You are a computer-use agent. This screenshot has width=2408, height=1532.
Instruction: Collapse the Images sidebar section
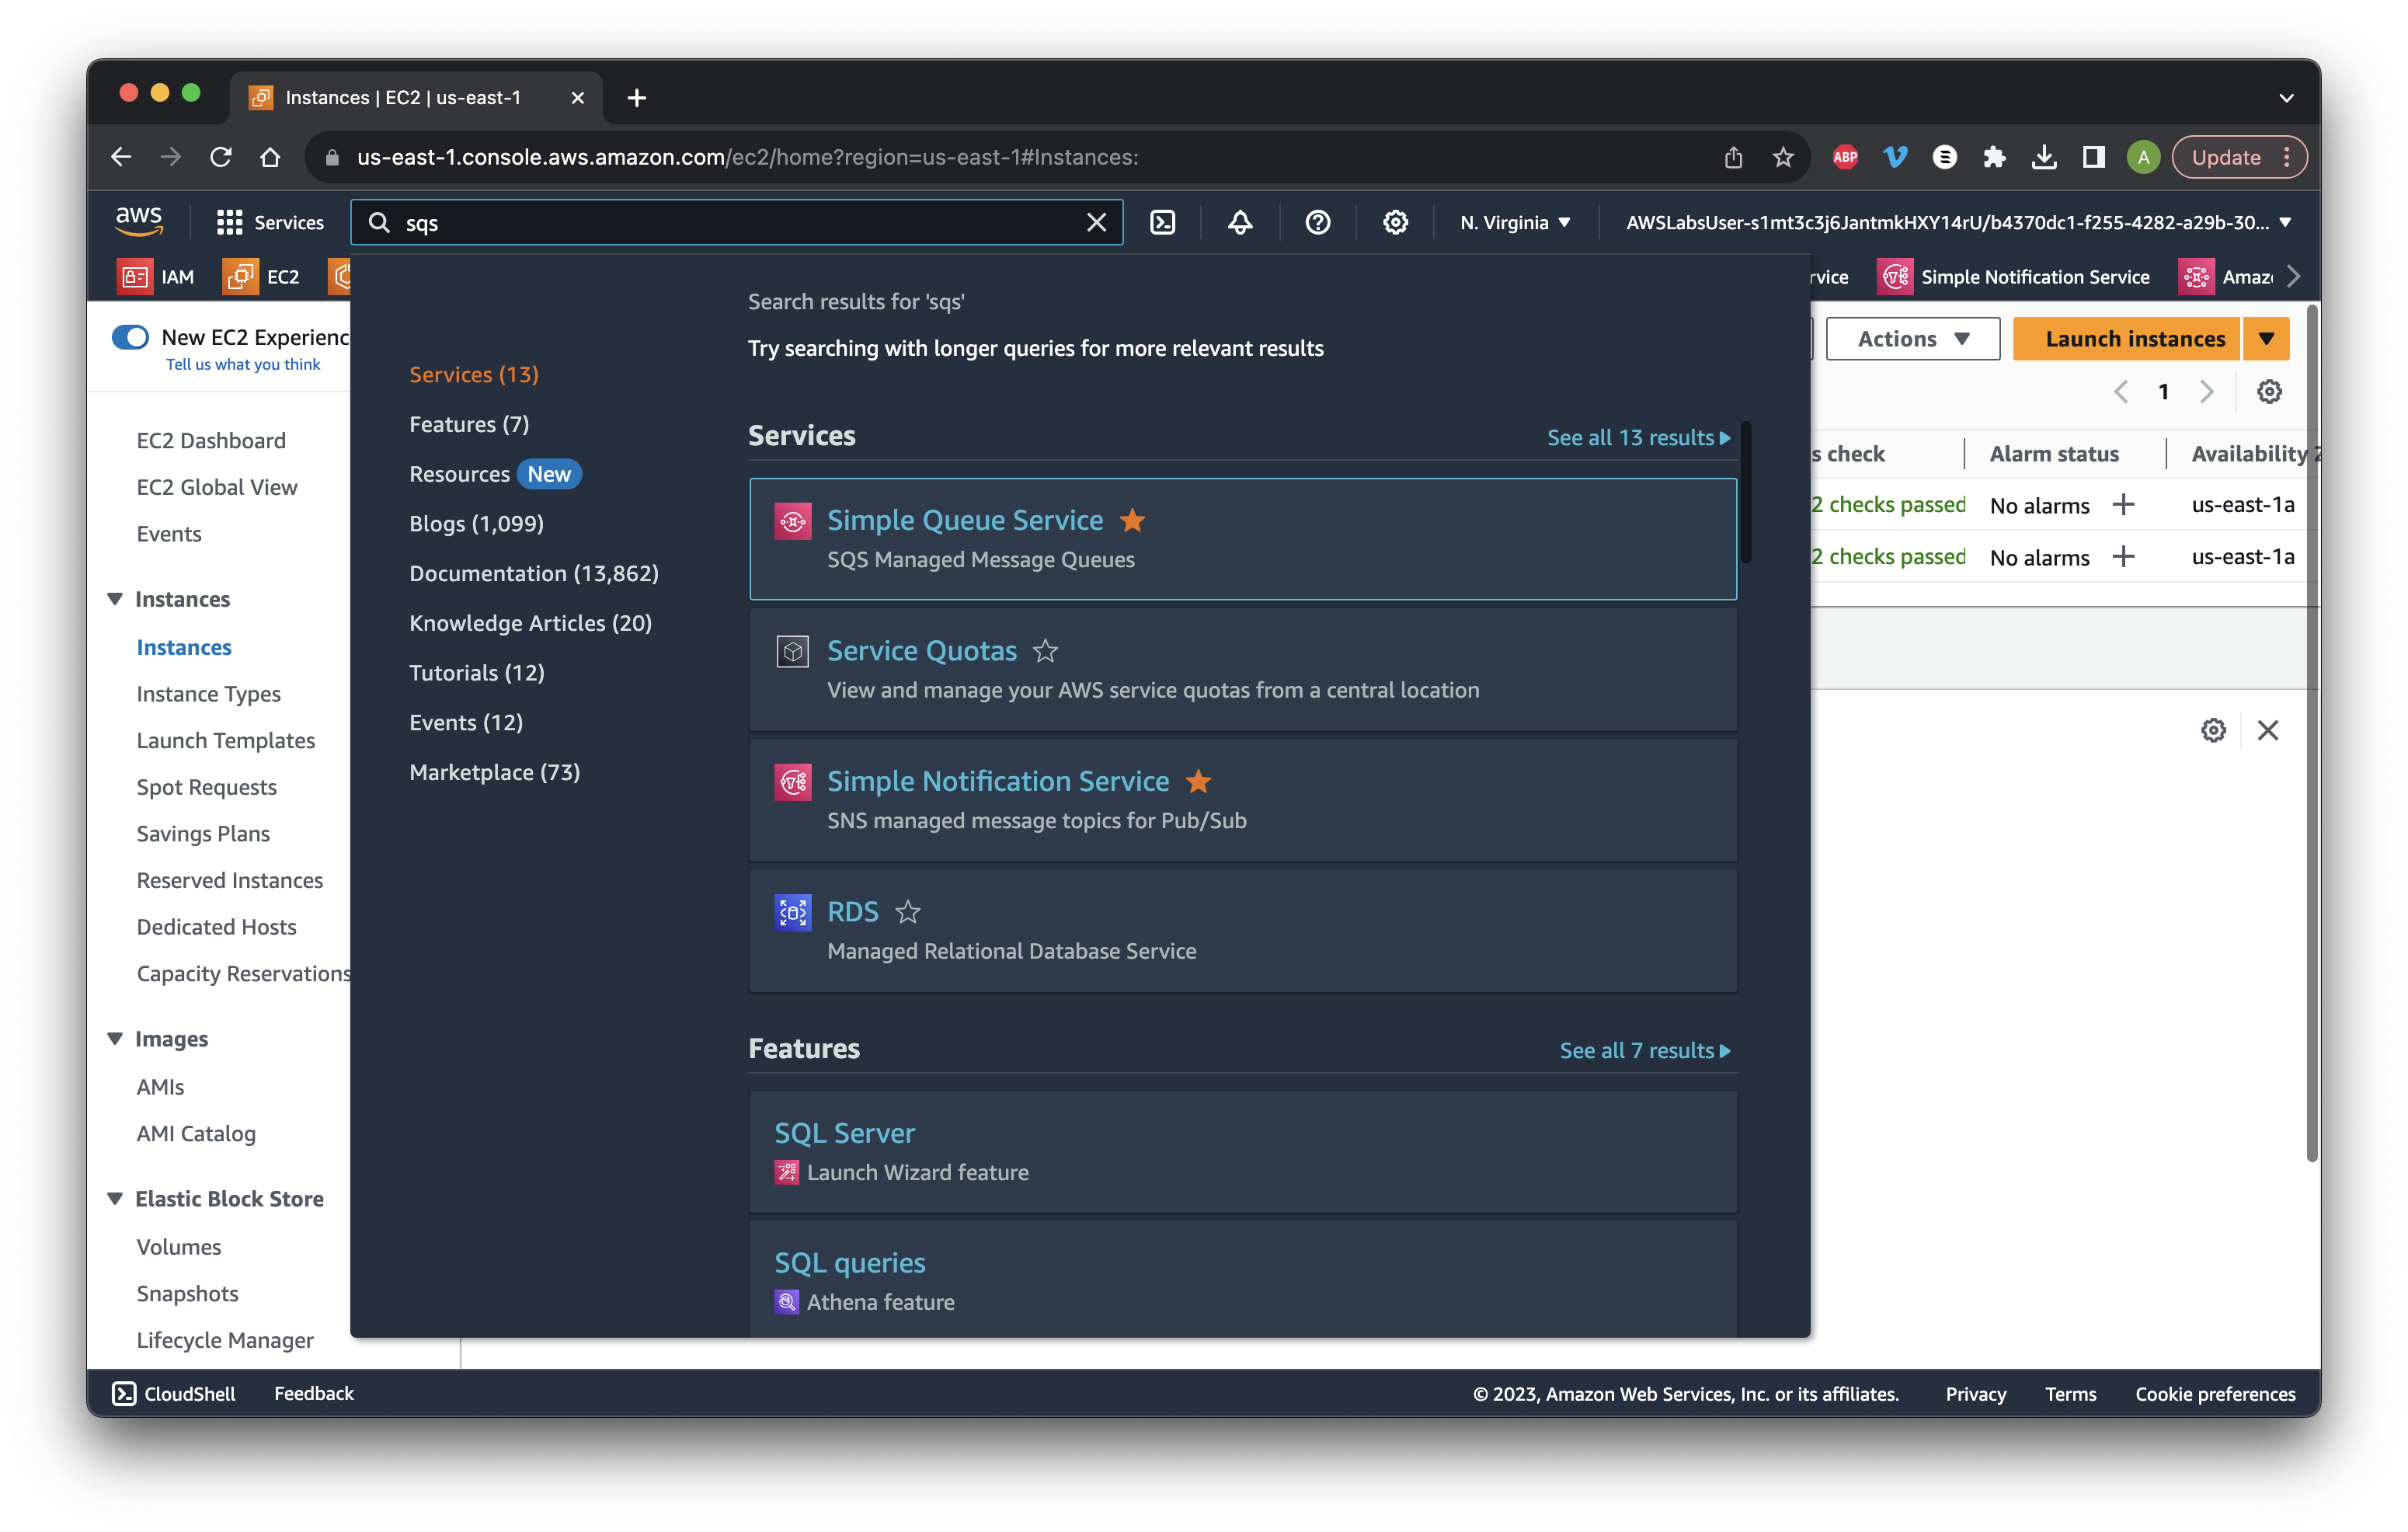click(115, 1039)
